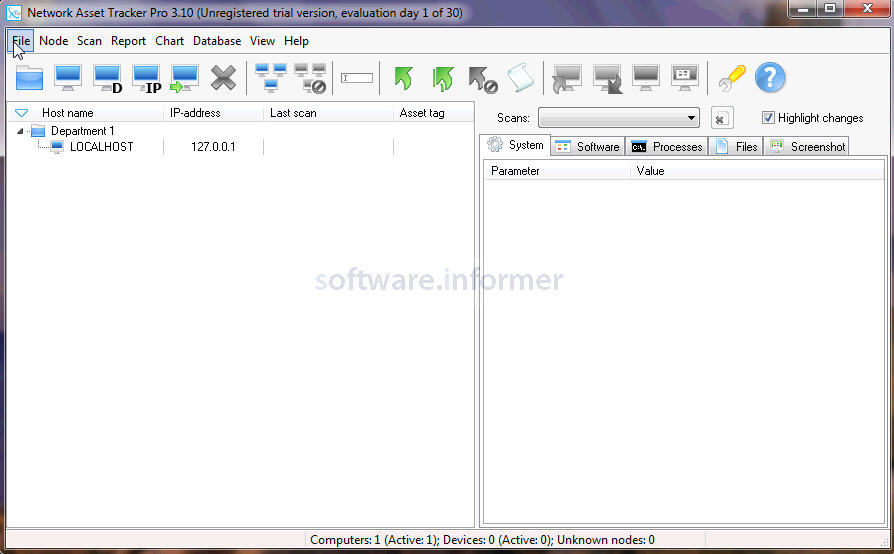This screenshot has width=894, height=554.
Task: Click the blue triangle sort icon in header
Action: pyautogui.click(x=21, y=113)
